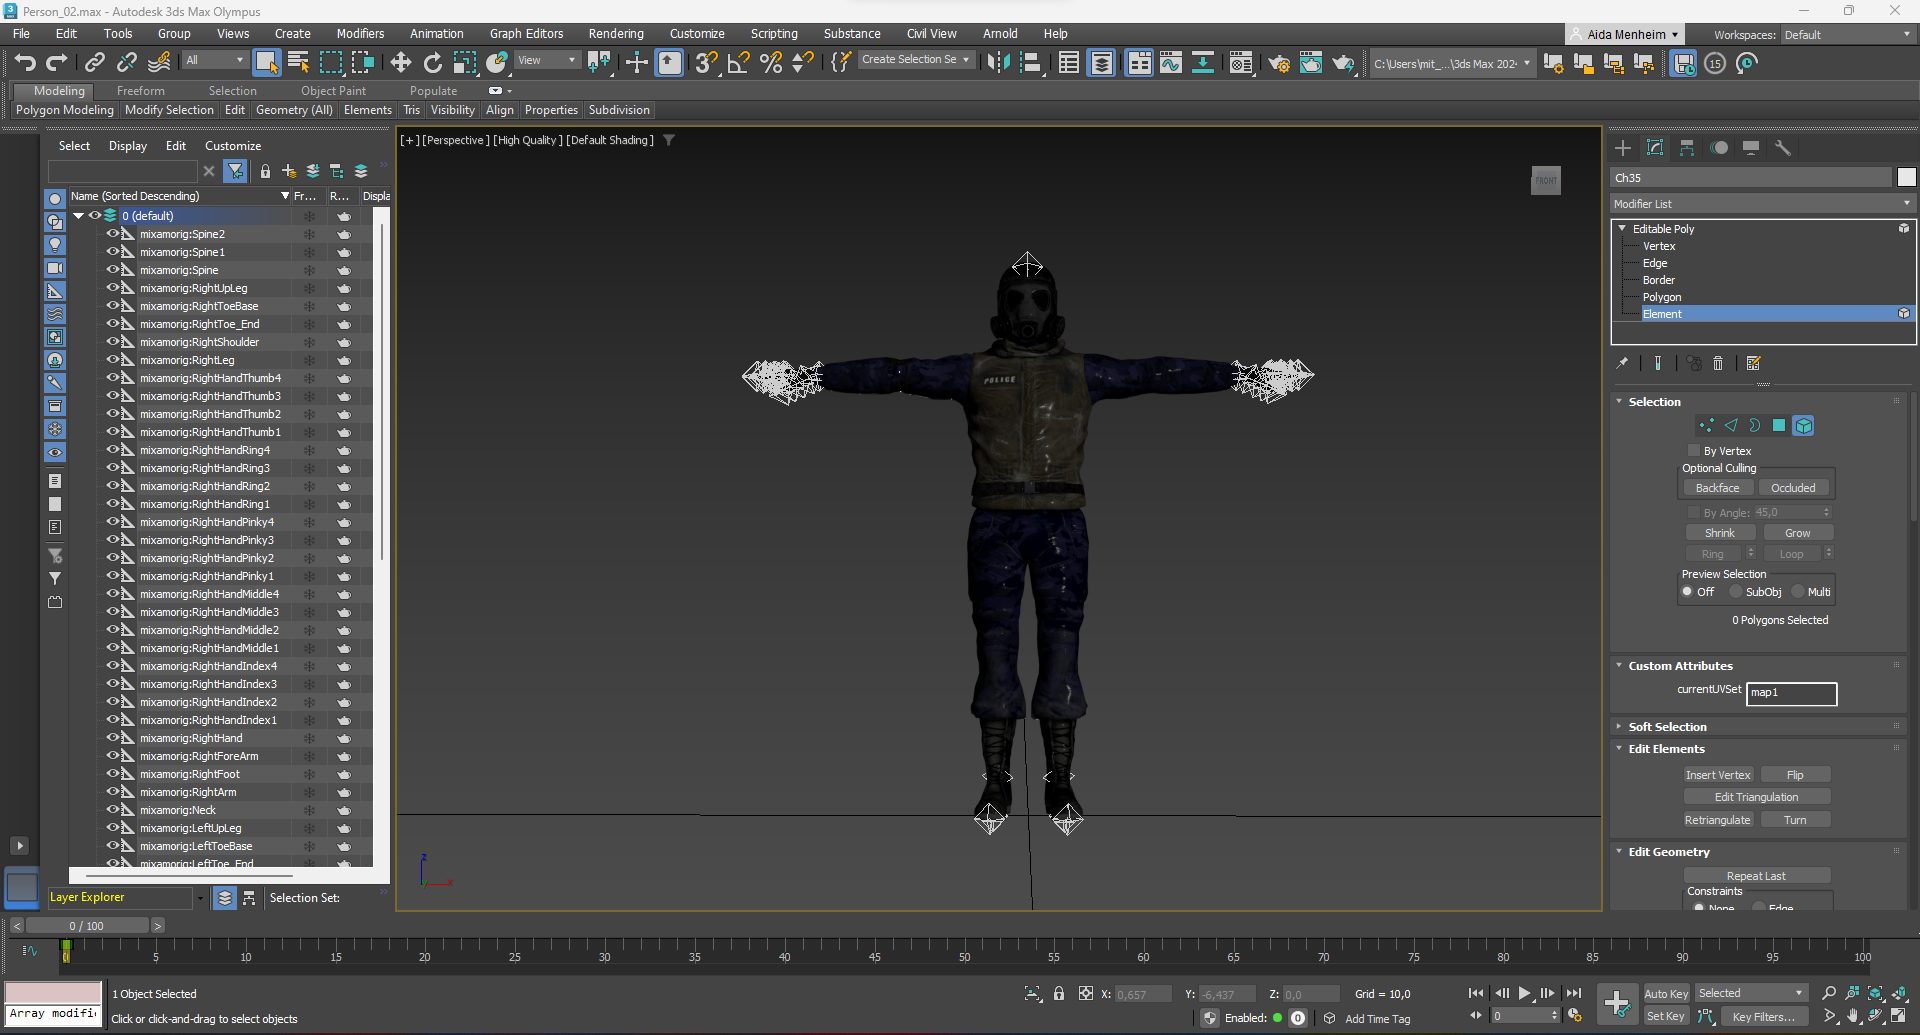Toggle the Angle Snap icon
The width and height of the screenshot is (1920, 1035).
(739, 63)
